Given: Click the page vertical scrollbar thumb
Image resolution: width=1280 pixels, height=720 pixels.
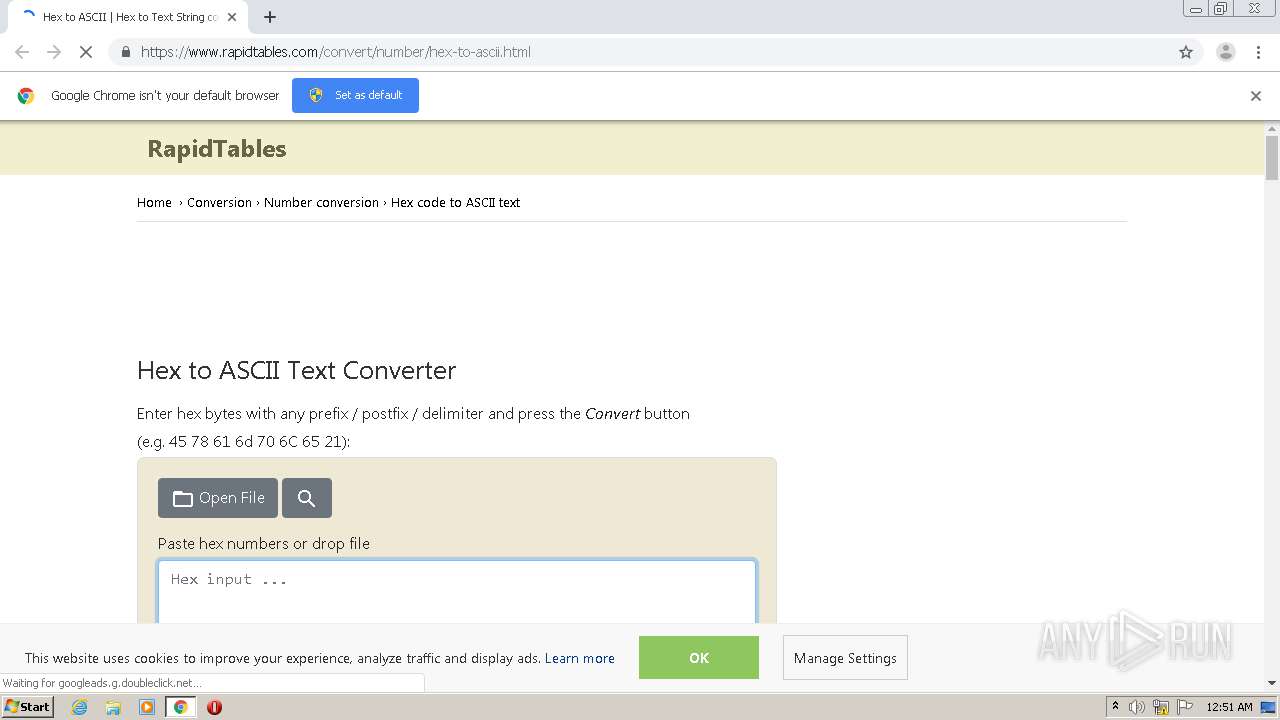Looking at the screenshot, I should pyautogui.click(x=1272, y=158).
